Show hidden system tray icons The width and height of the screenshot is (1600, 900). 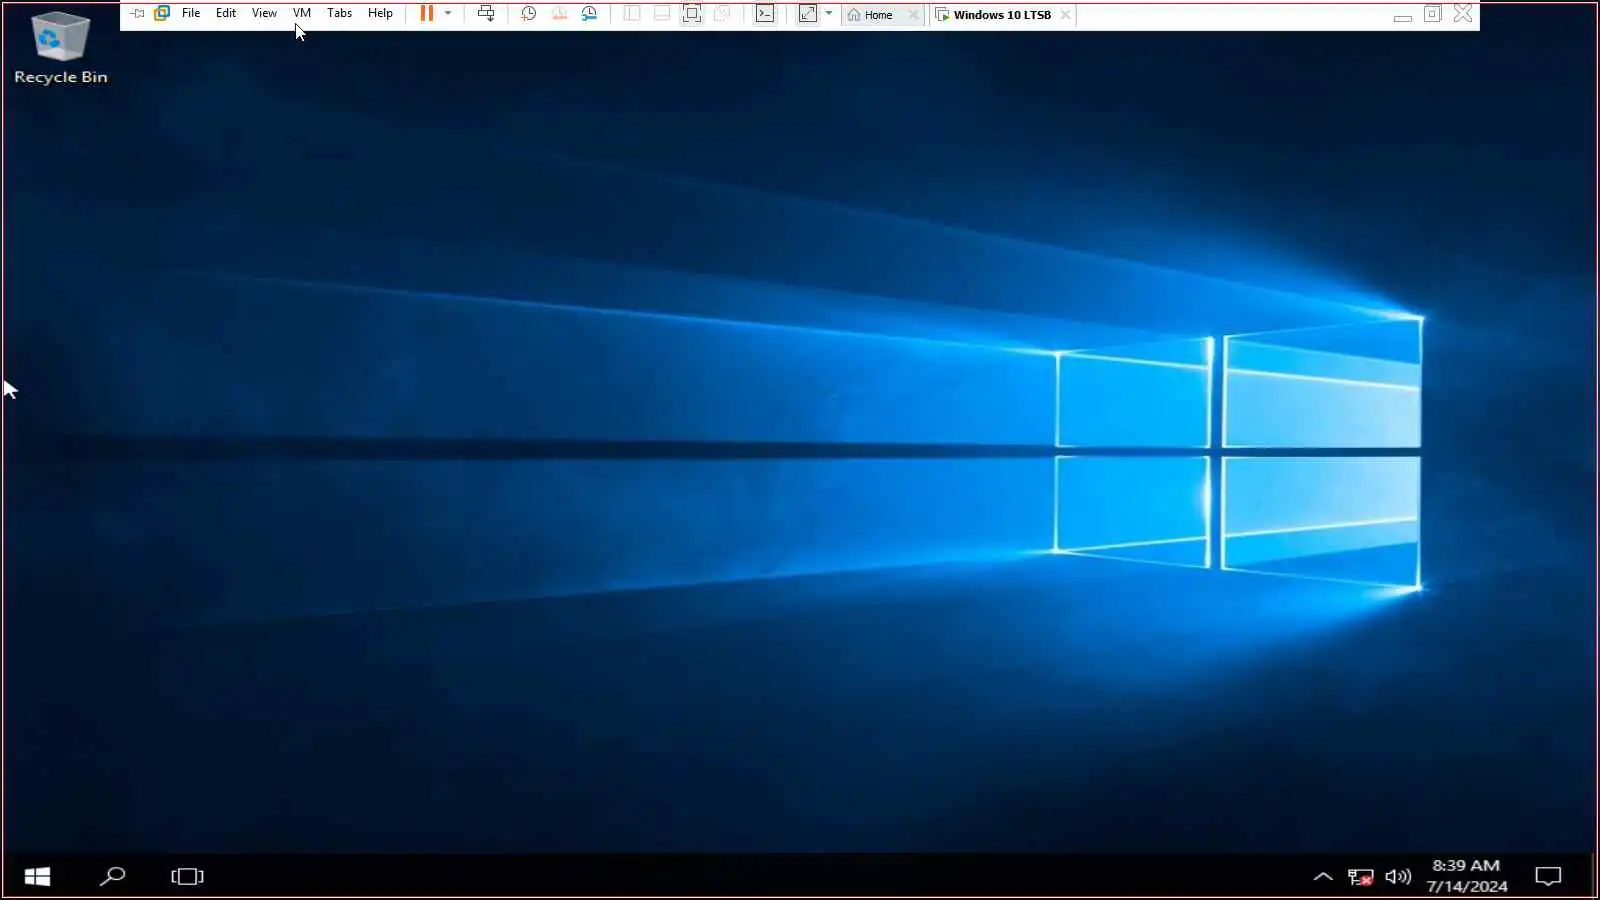[x=1322, y=876]
